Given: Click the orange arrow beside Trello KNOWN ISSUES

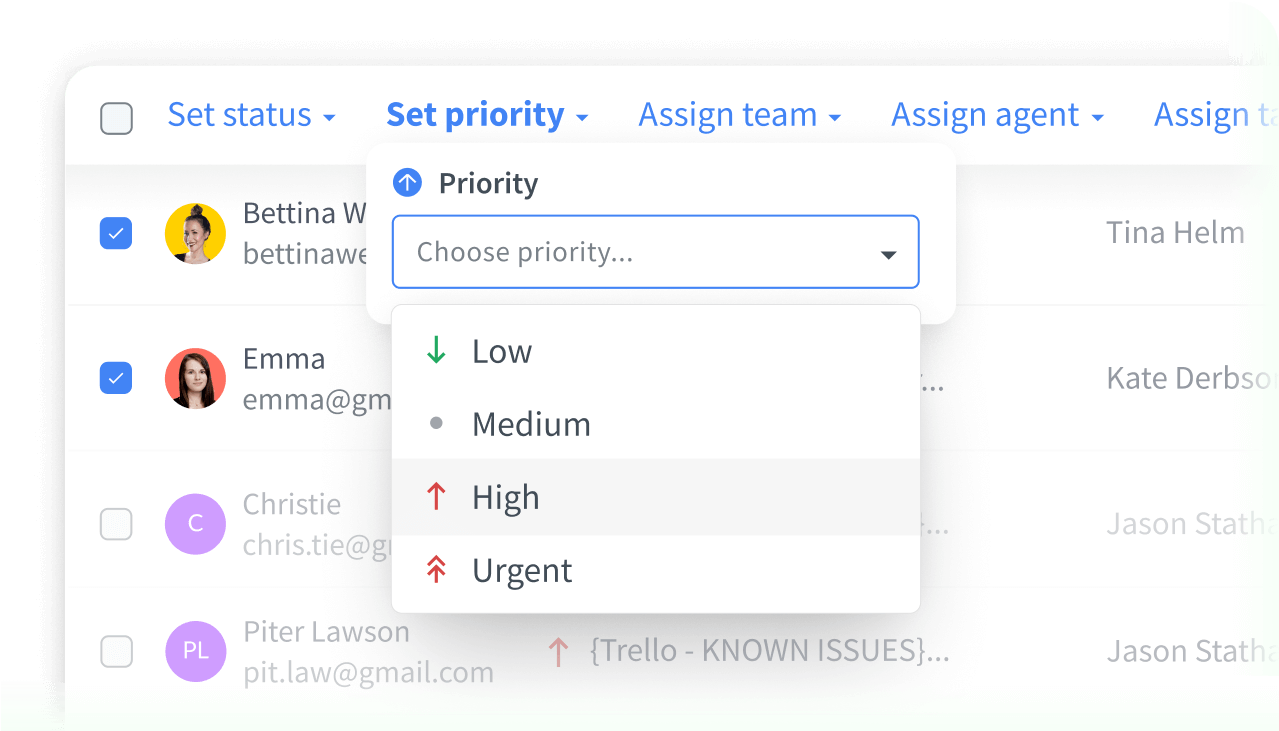Looking at the screenshot, I should pos(557,651).
